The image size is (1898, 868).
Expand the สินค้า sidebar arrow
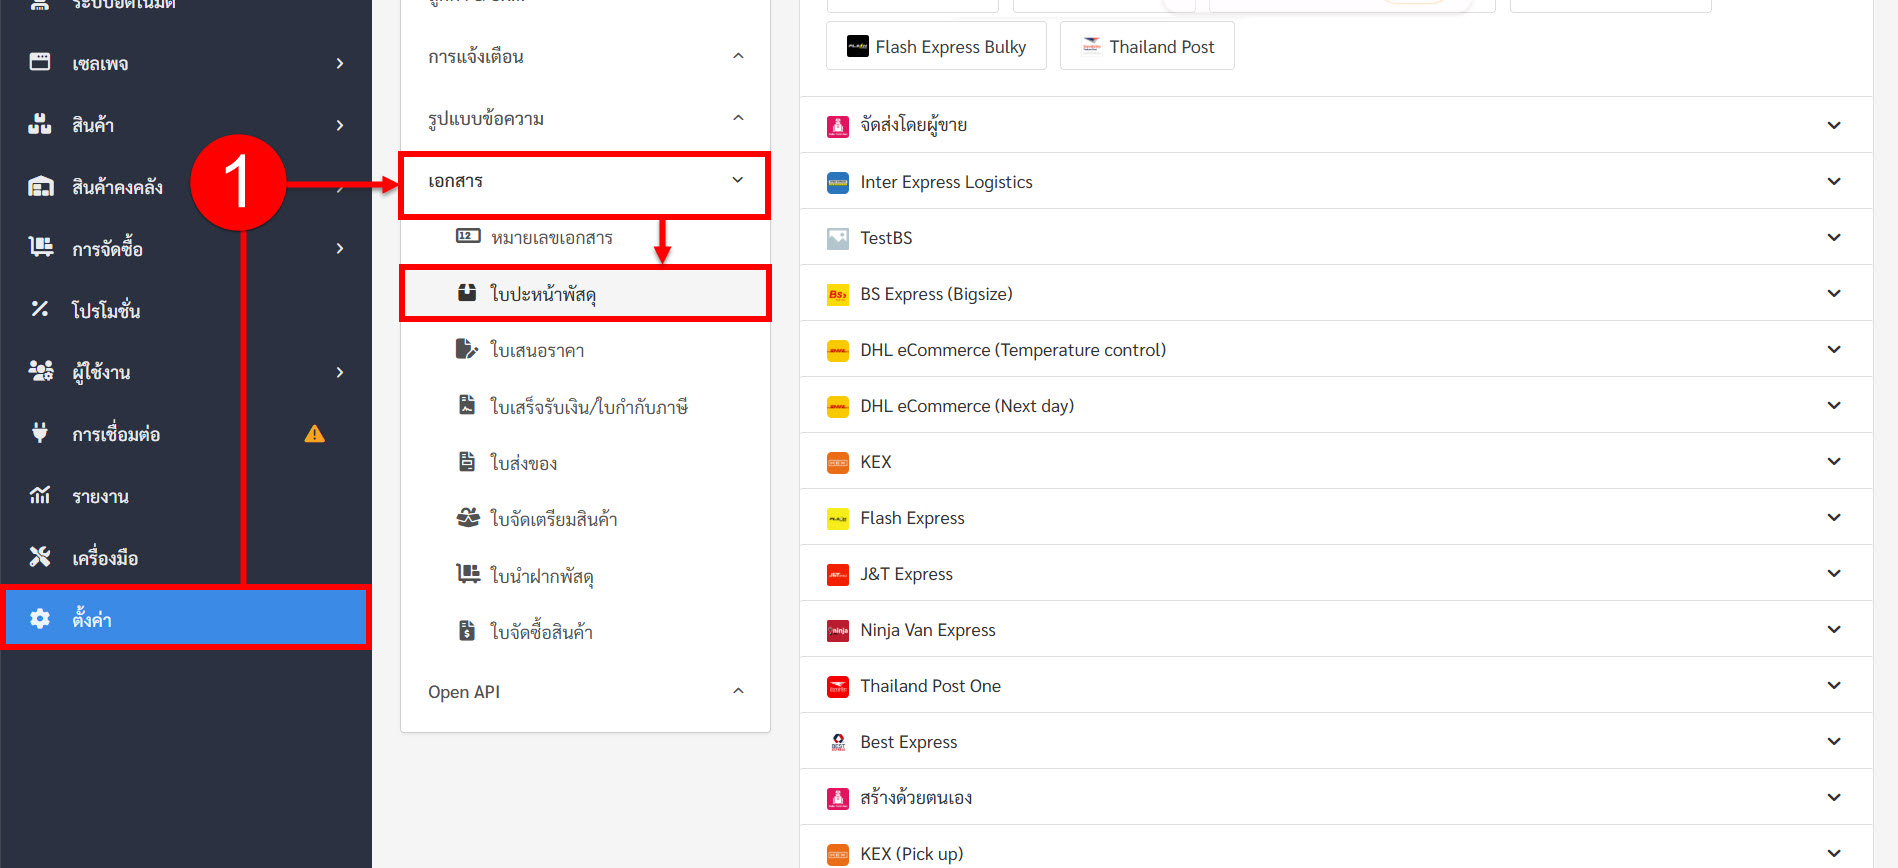pos(340,125)
